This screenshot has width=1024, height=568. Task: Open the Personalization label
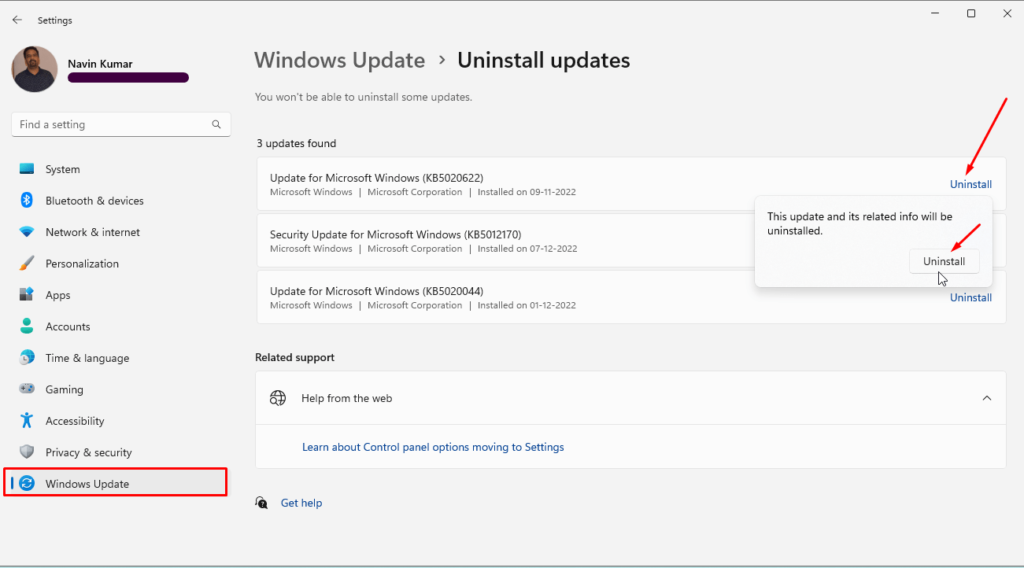tap(82, 264)
